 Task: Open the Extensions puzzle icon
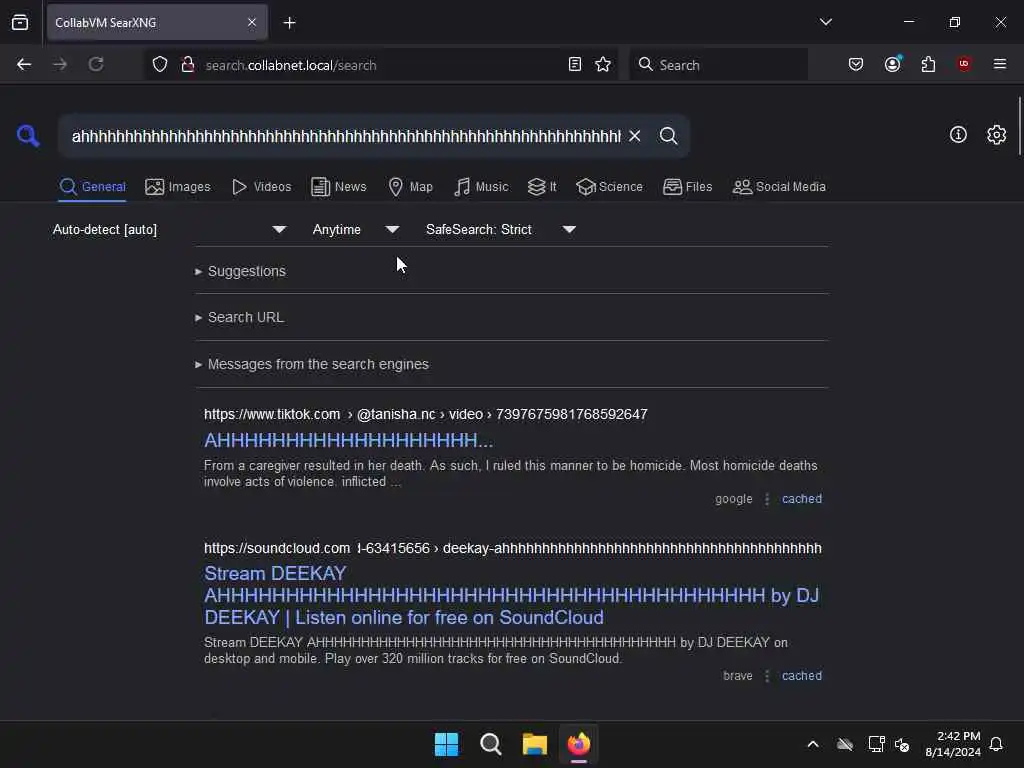coord(928,64)
